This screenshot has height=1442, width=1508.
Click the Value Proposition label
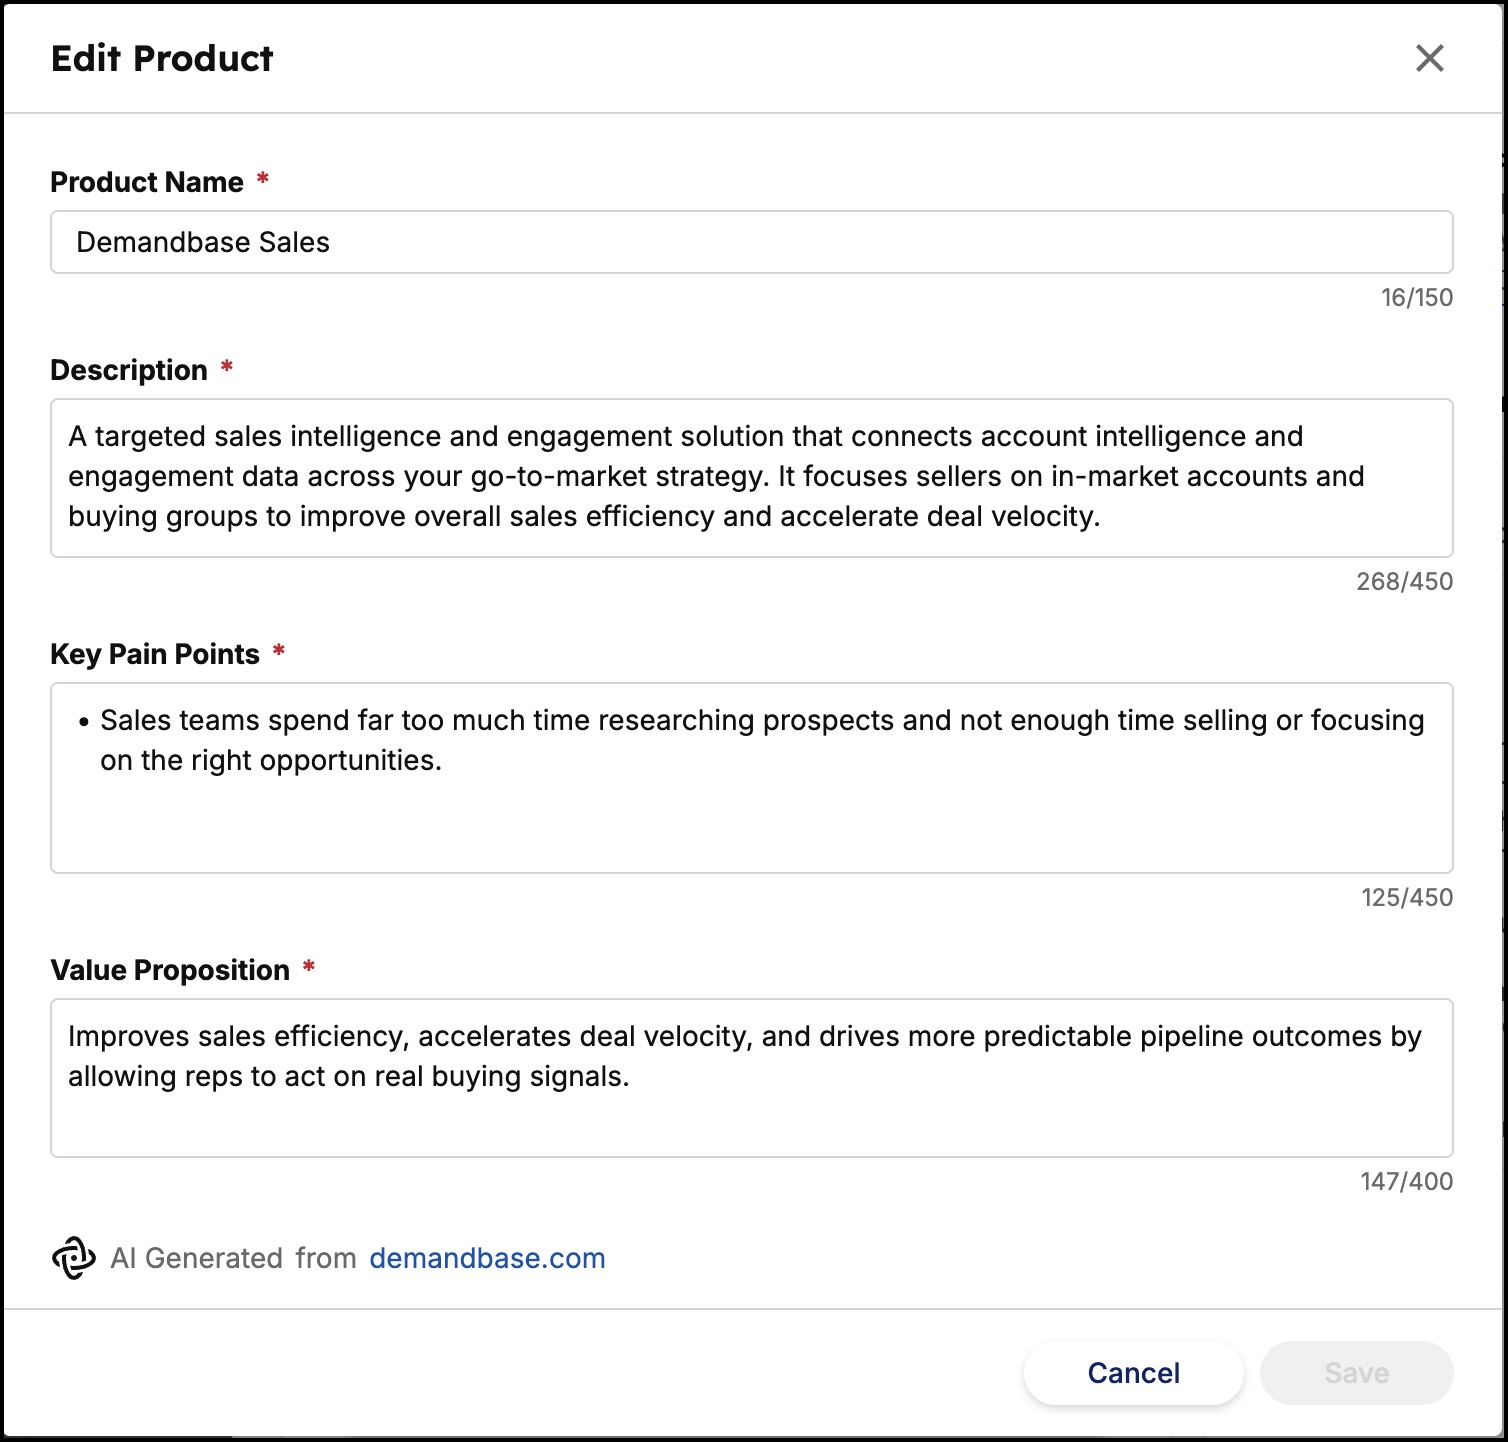click(x=170, y=970)
